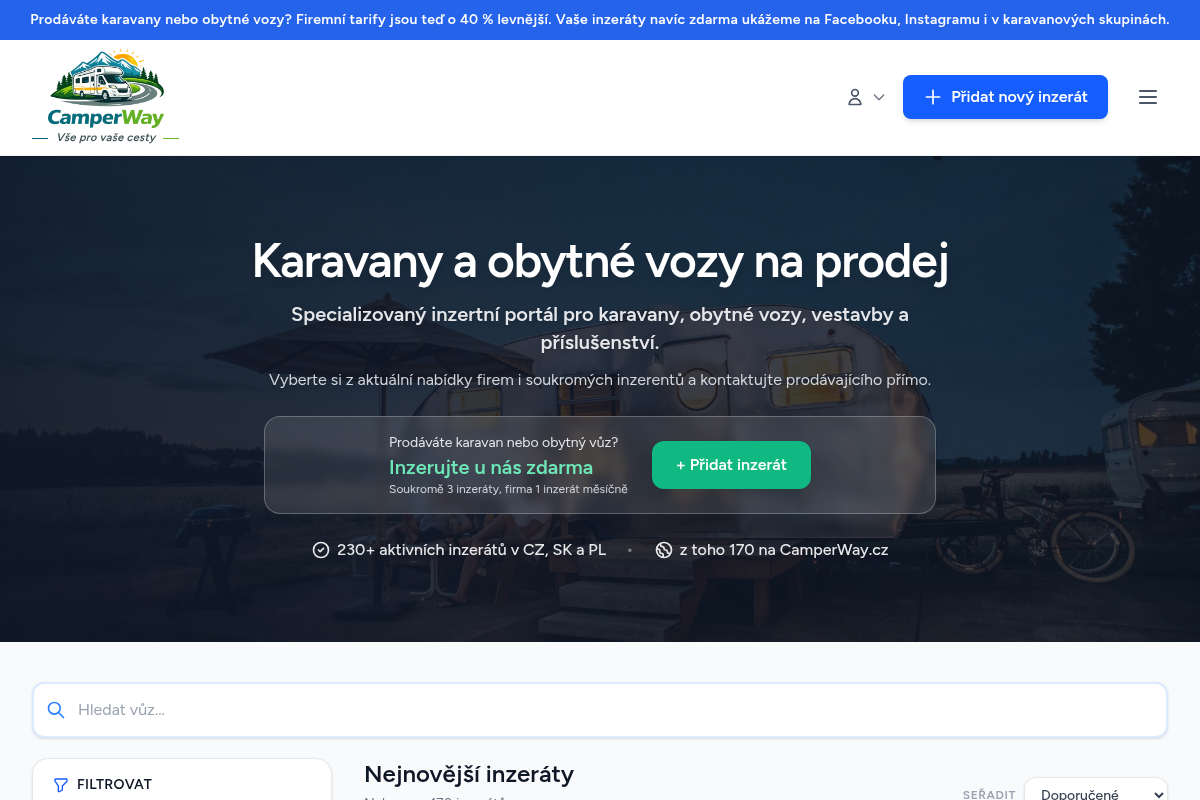Image resolution: width=1200 pixels, height=800 pixels.
Task: Click the FILTROVAT filter funnel icon
Action: 61,785
